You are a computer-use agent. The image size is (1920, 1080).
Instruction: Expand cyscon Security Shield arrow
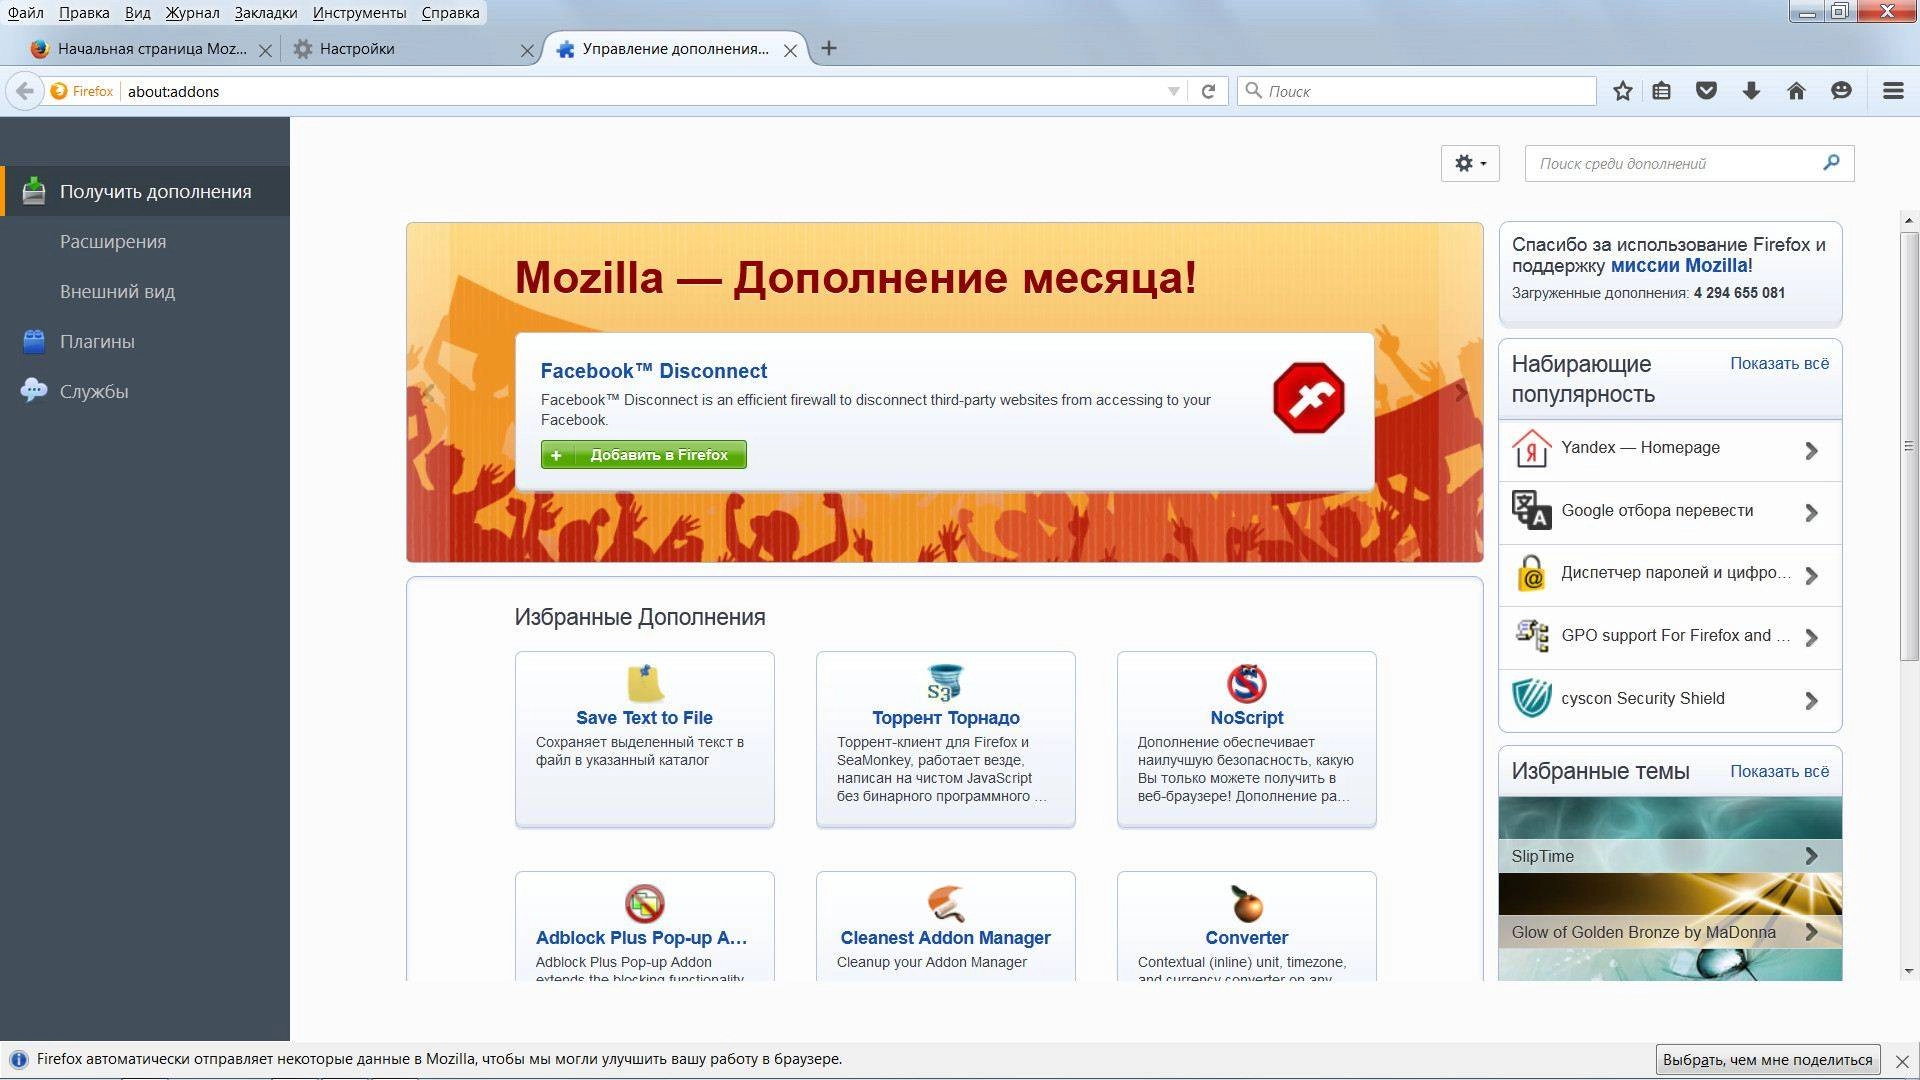(x=1811, y=700)
